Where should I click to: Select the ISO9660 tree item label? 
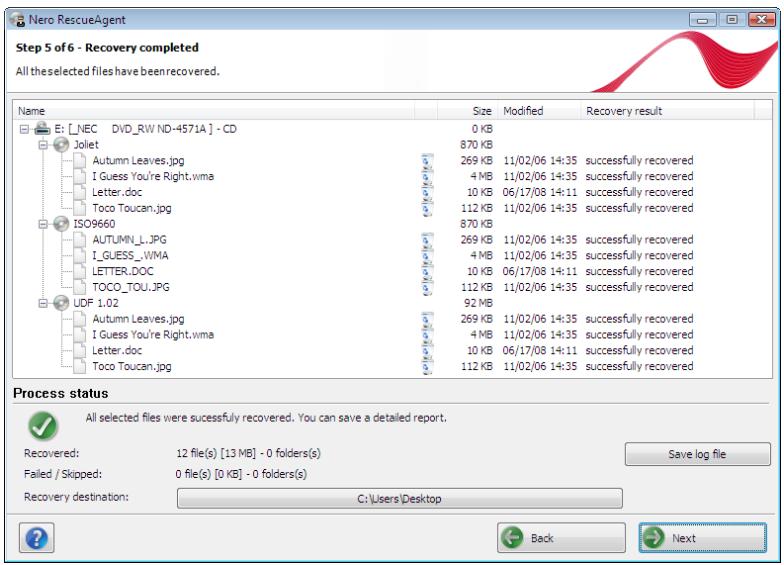click(94, 224)
